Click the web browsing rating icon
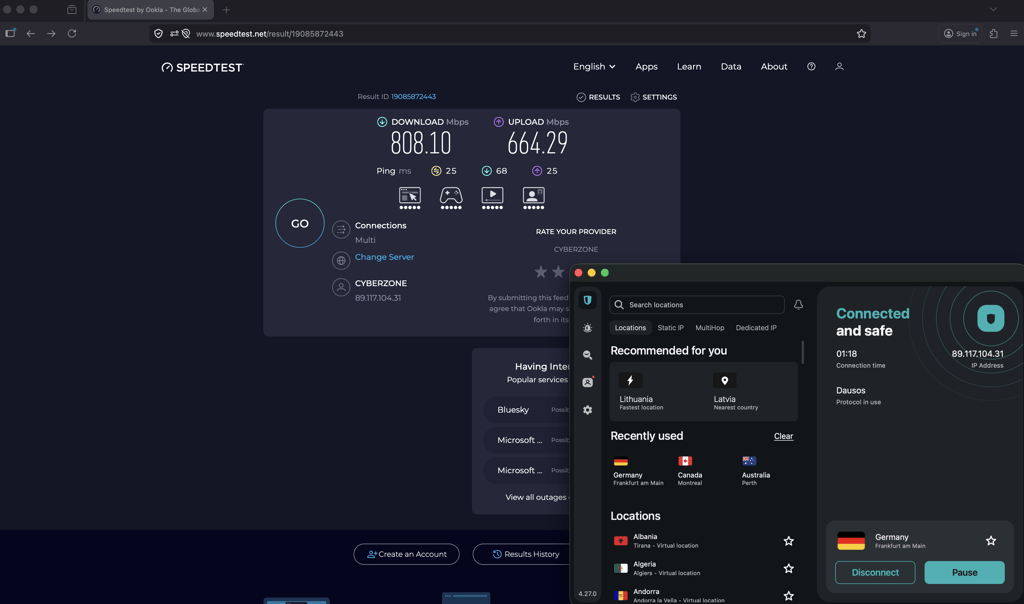This screenshot has width=1024, height=604. (x=409, y=198)
